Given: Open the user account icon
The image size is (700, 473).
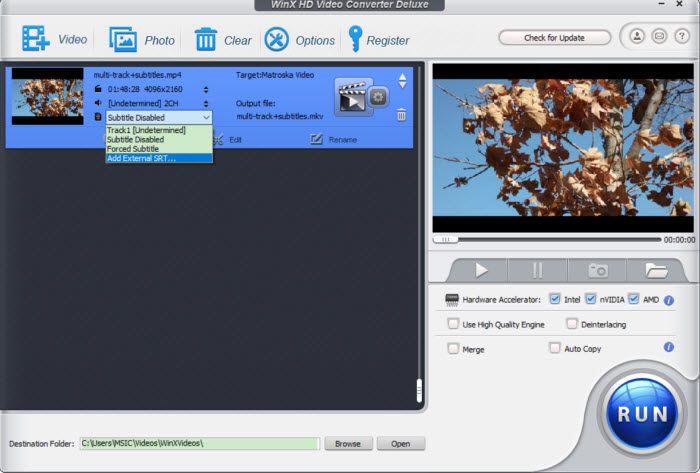Looking at the screenshot, I should [637, 36].
